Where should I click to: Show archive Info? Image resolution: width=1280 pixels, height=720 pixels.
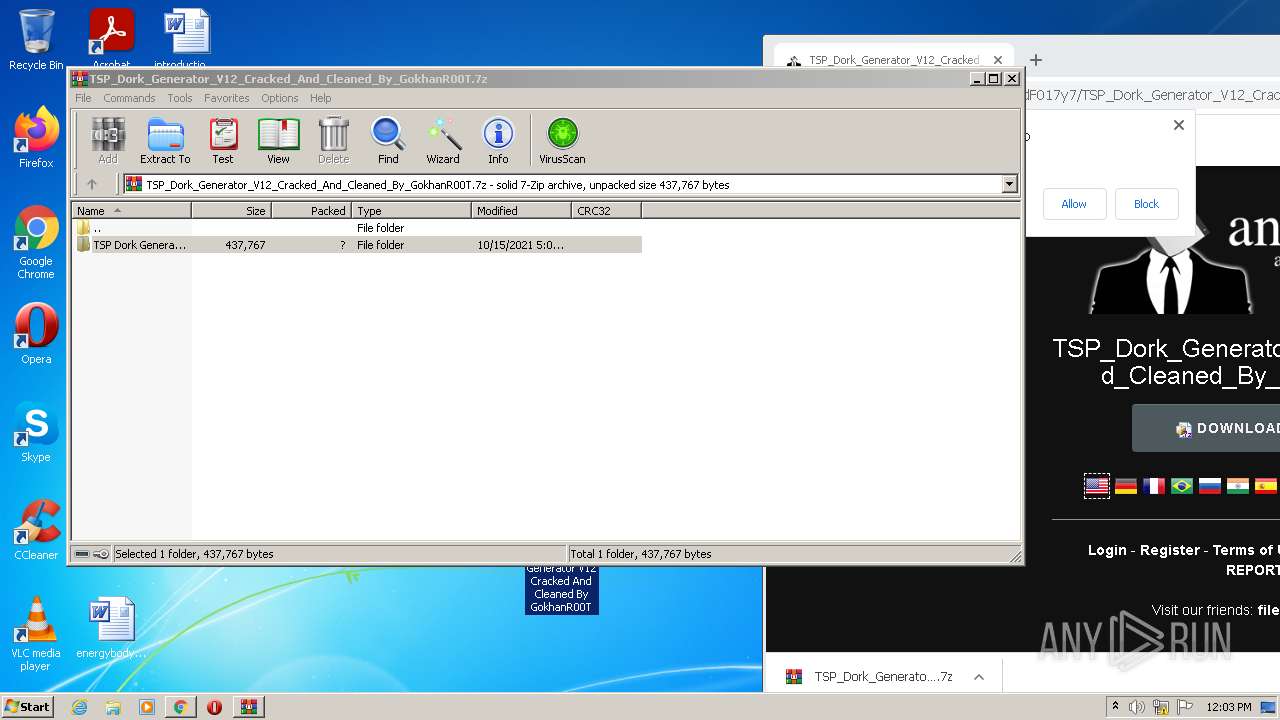498,140
